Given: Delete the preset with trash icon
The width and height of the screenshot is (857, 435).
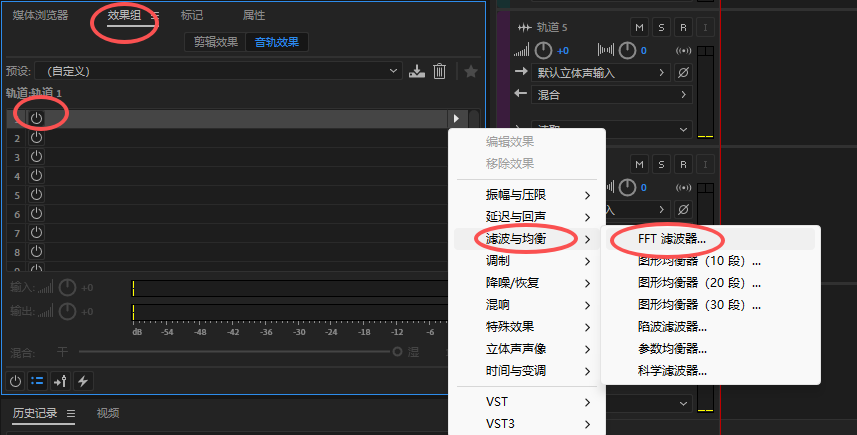Looking at the screenshot, I should [439, 71].
